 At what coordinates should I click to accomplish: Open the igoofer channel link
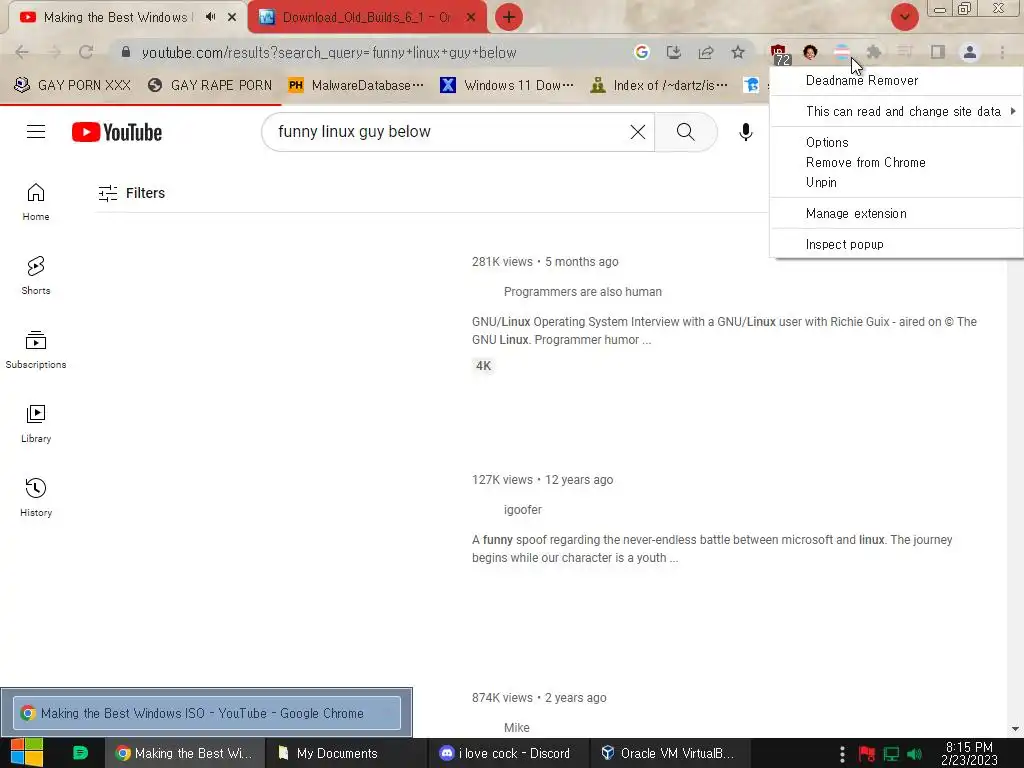[x=522, y=510]
